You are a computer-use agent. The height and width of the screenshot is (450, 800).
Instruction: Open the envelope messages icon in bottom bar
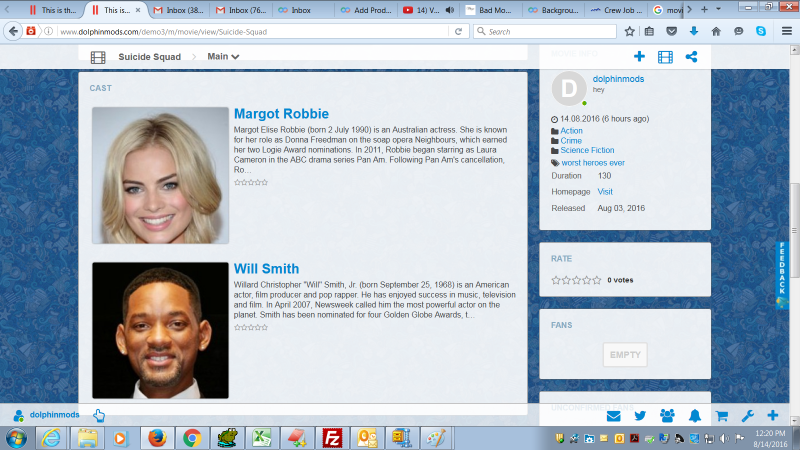[613, 416]
